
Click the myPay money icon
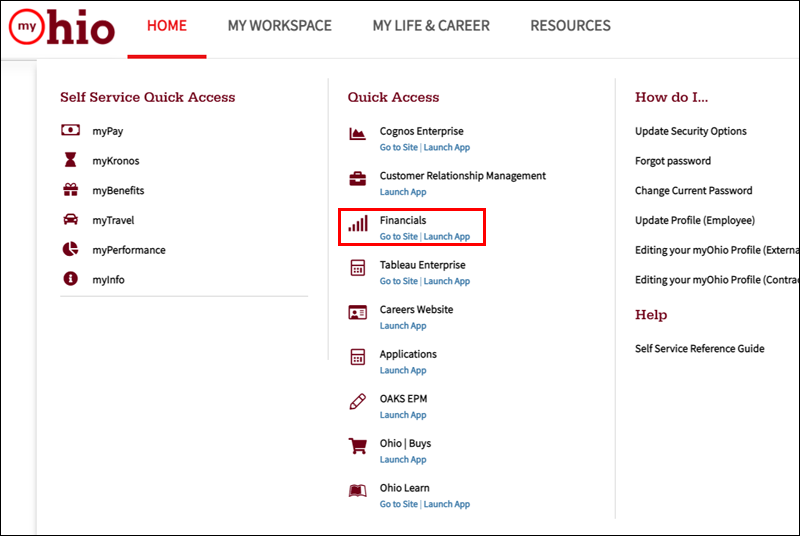coord(70,130)
